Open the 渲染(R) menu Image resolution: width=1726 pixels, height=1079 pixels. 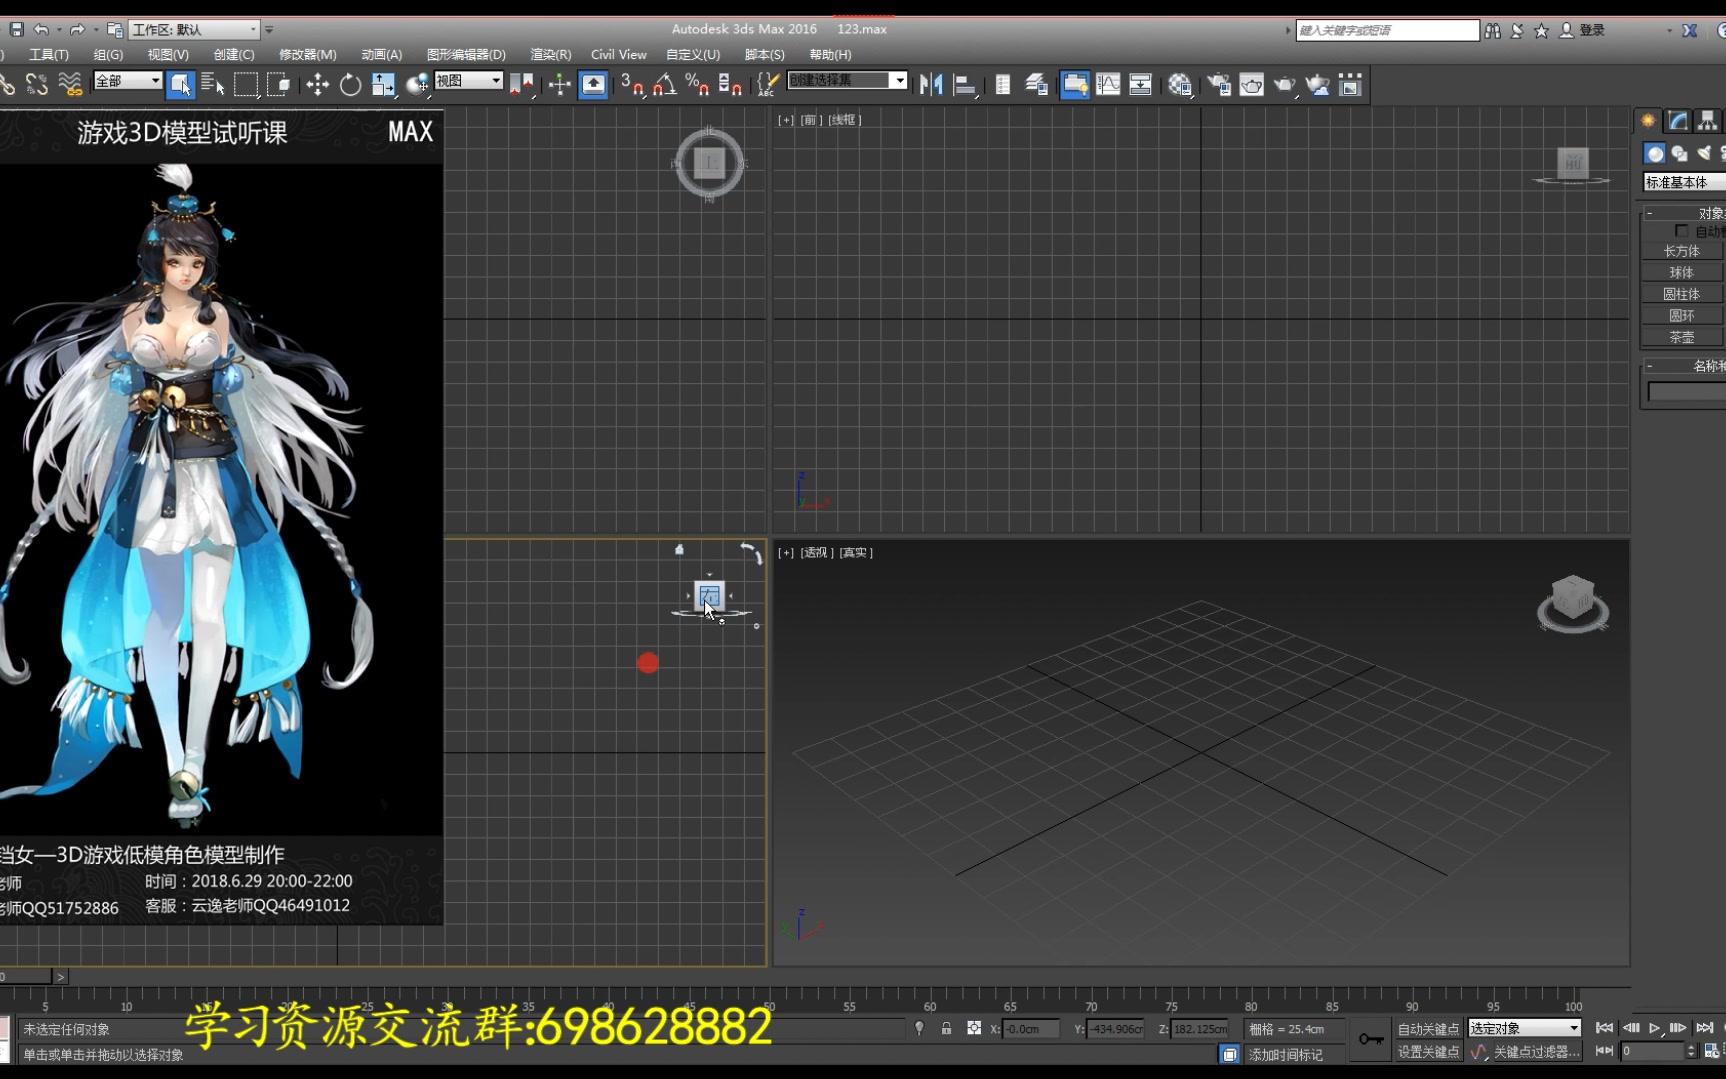[x=550, y=55]
